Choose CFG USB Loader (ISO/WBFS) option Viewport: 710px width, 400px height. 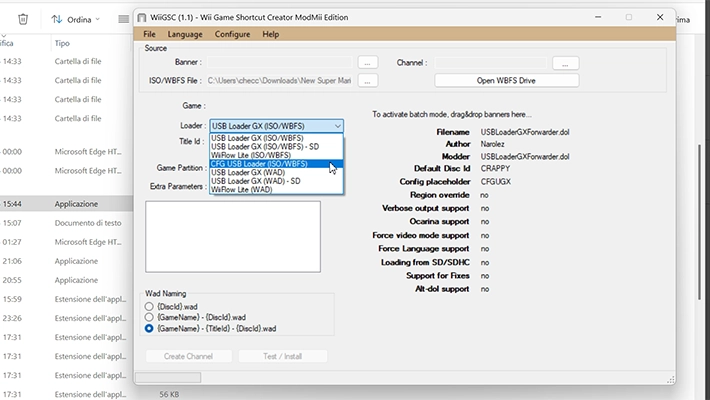click(x=276, y=164)
